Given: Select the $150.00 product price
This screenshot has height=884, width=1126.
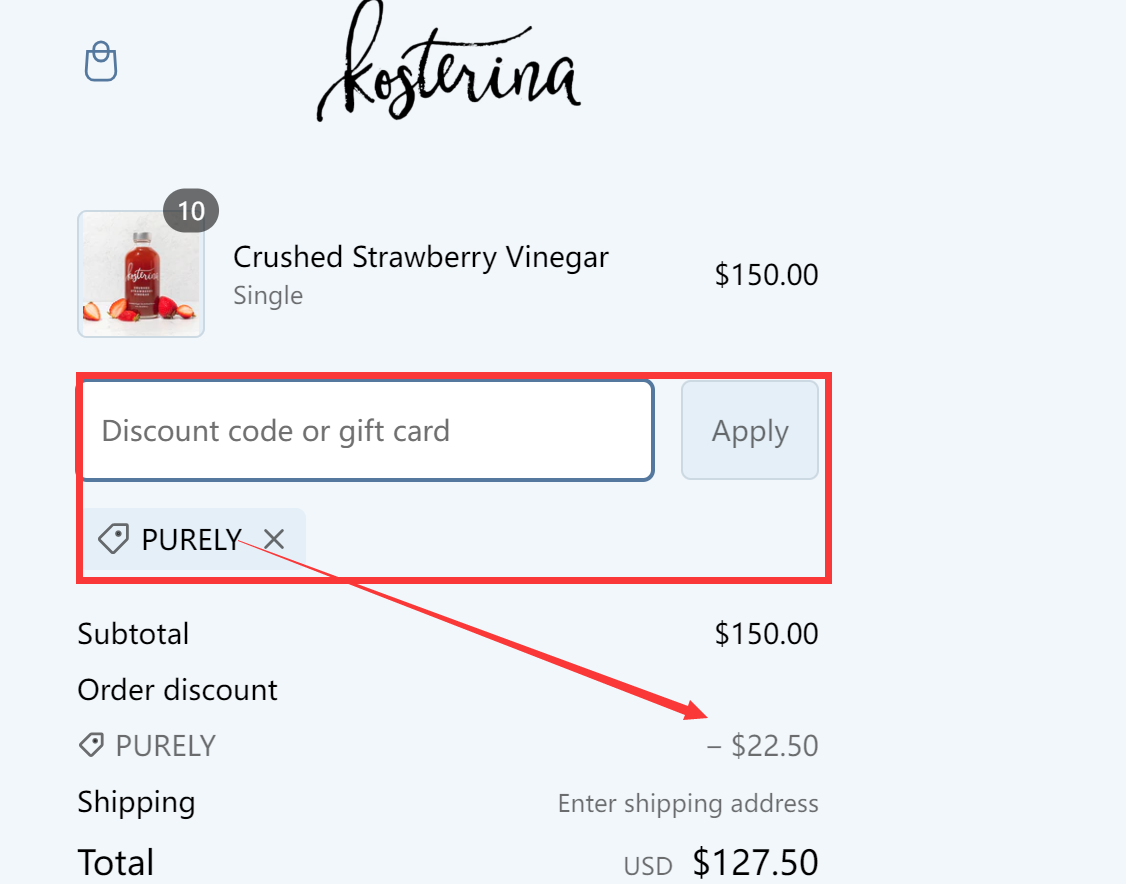Looking at the screenshot, I should pyautogui.click(x=767, y=274).
